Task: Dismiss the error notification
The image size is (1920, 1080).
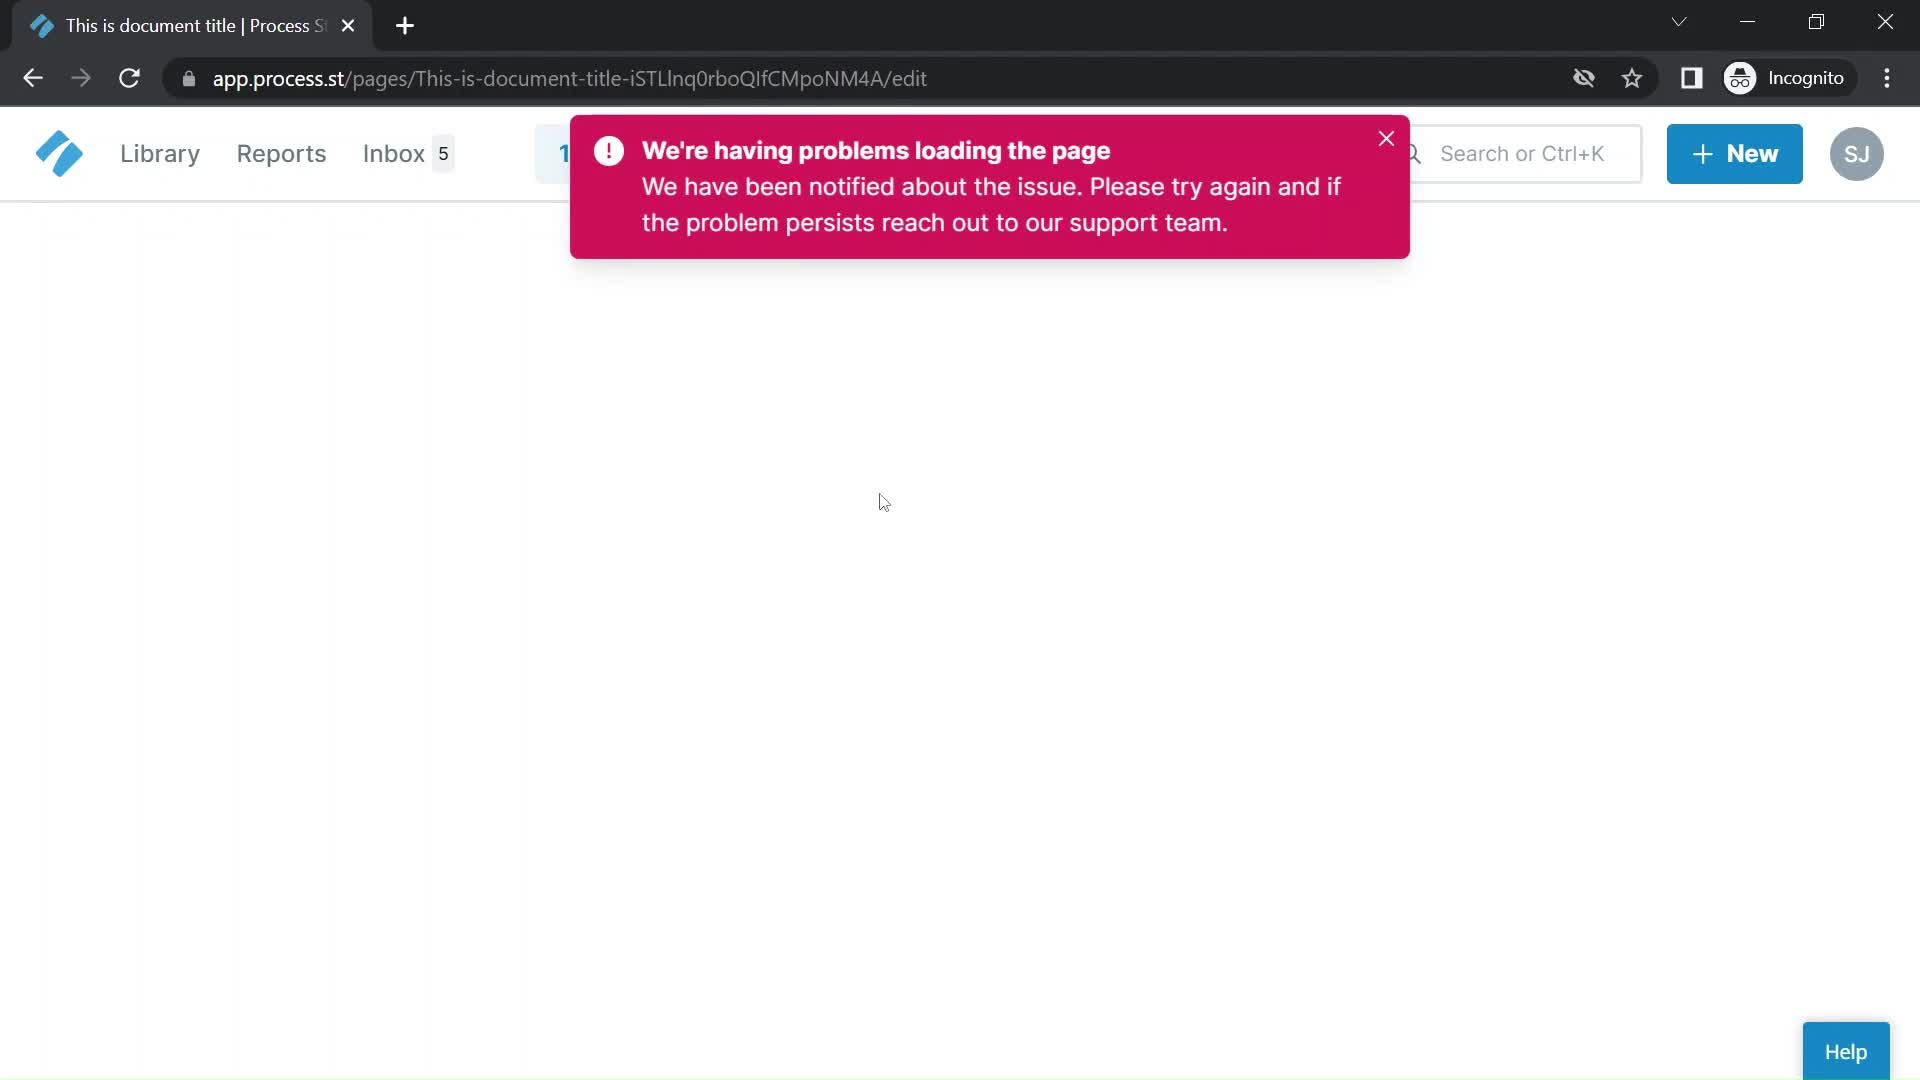Action: pos(1385,137)
